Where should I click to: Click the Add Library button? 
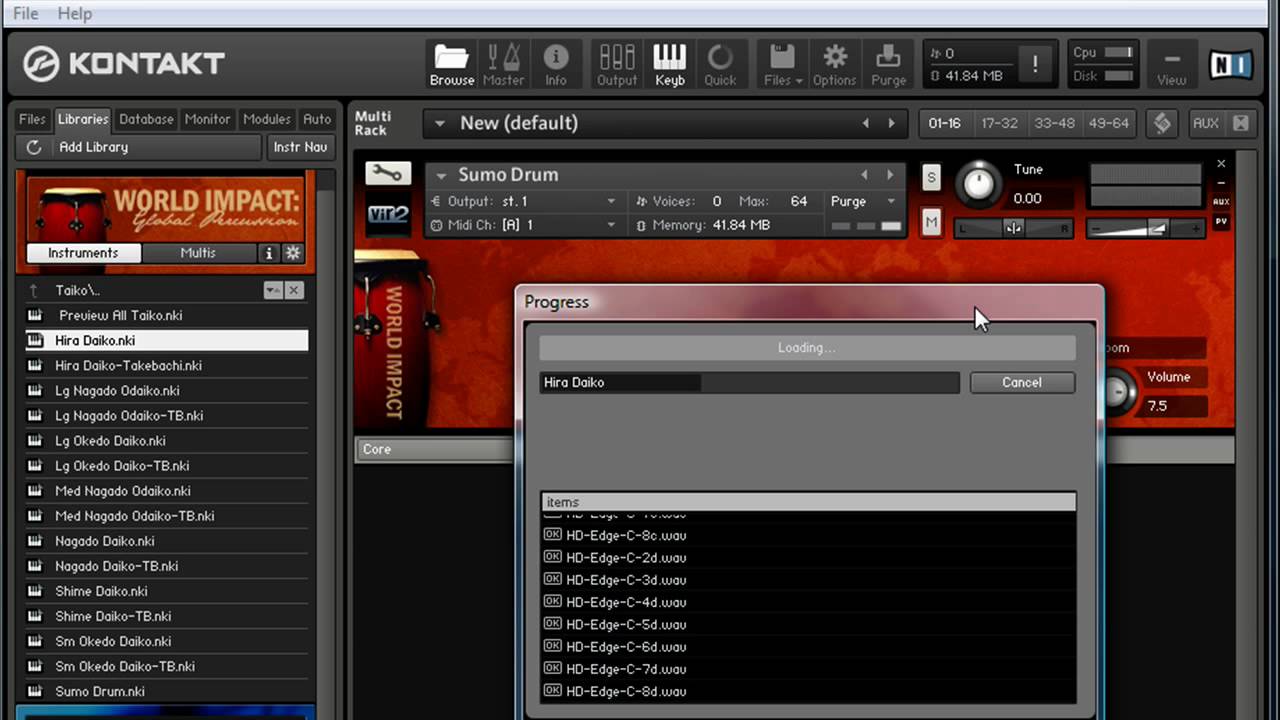(x=138, y=147)
